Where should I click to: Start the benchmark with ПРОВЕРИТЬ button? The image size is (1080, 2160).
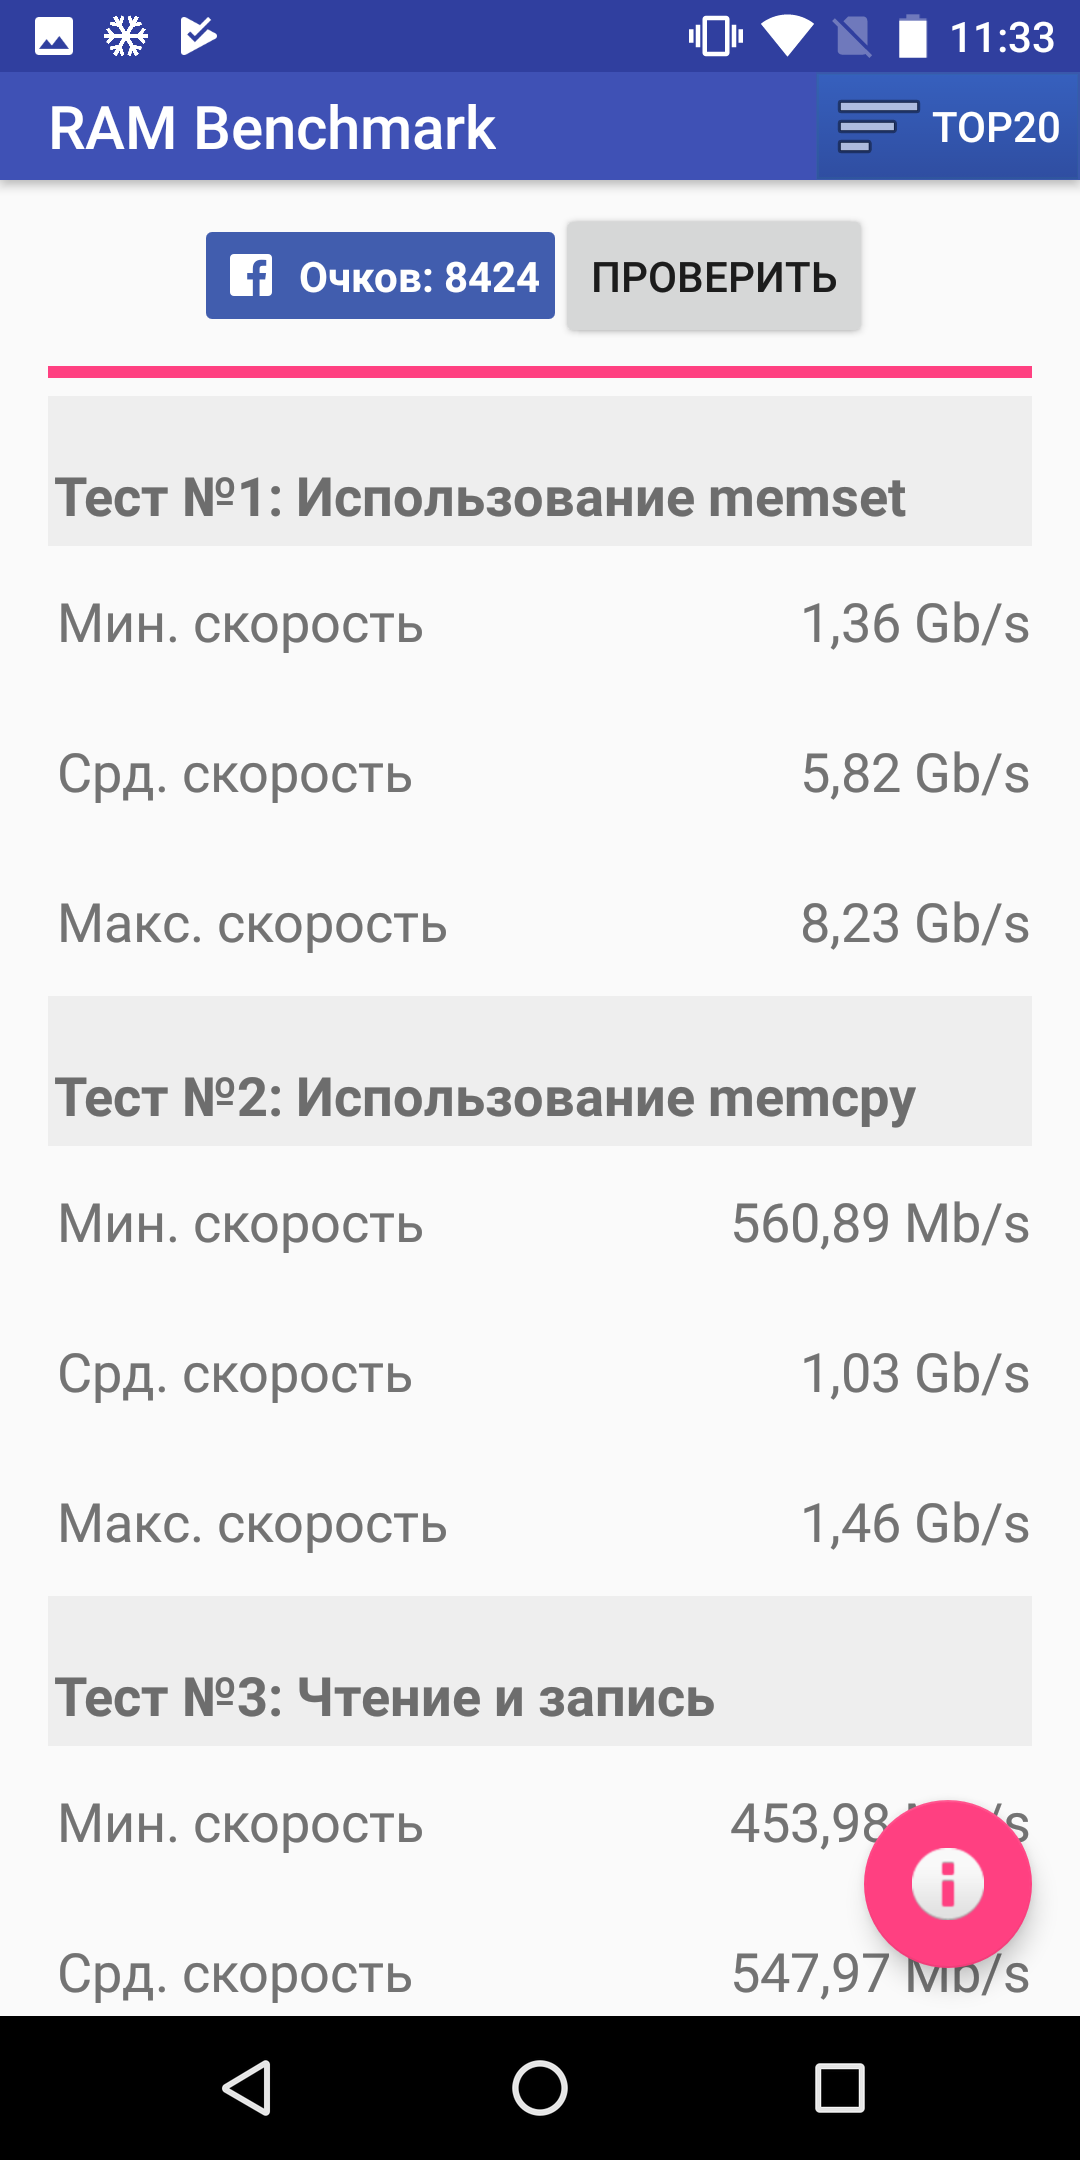click(714, 276)
